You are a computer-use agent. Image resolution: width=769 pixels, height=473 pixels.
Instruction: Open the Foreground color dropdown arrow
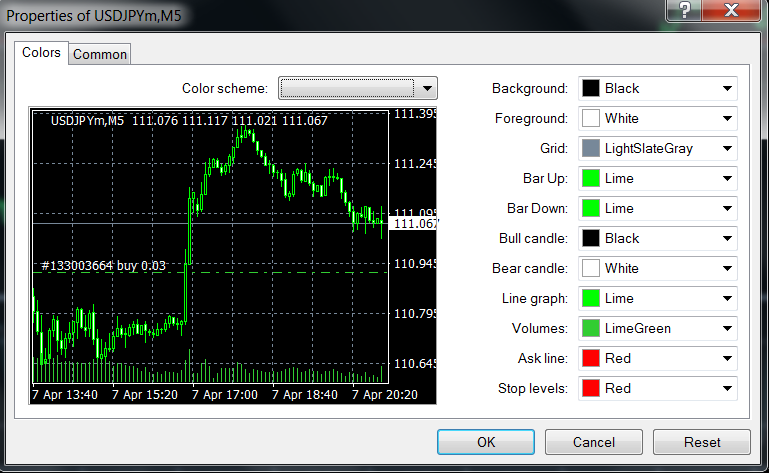tap(727, 118)
